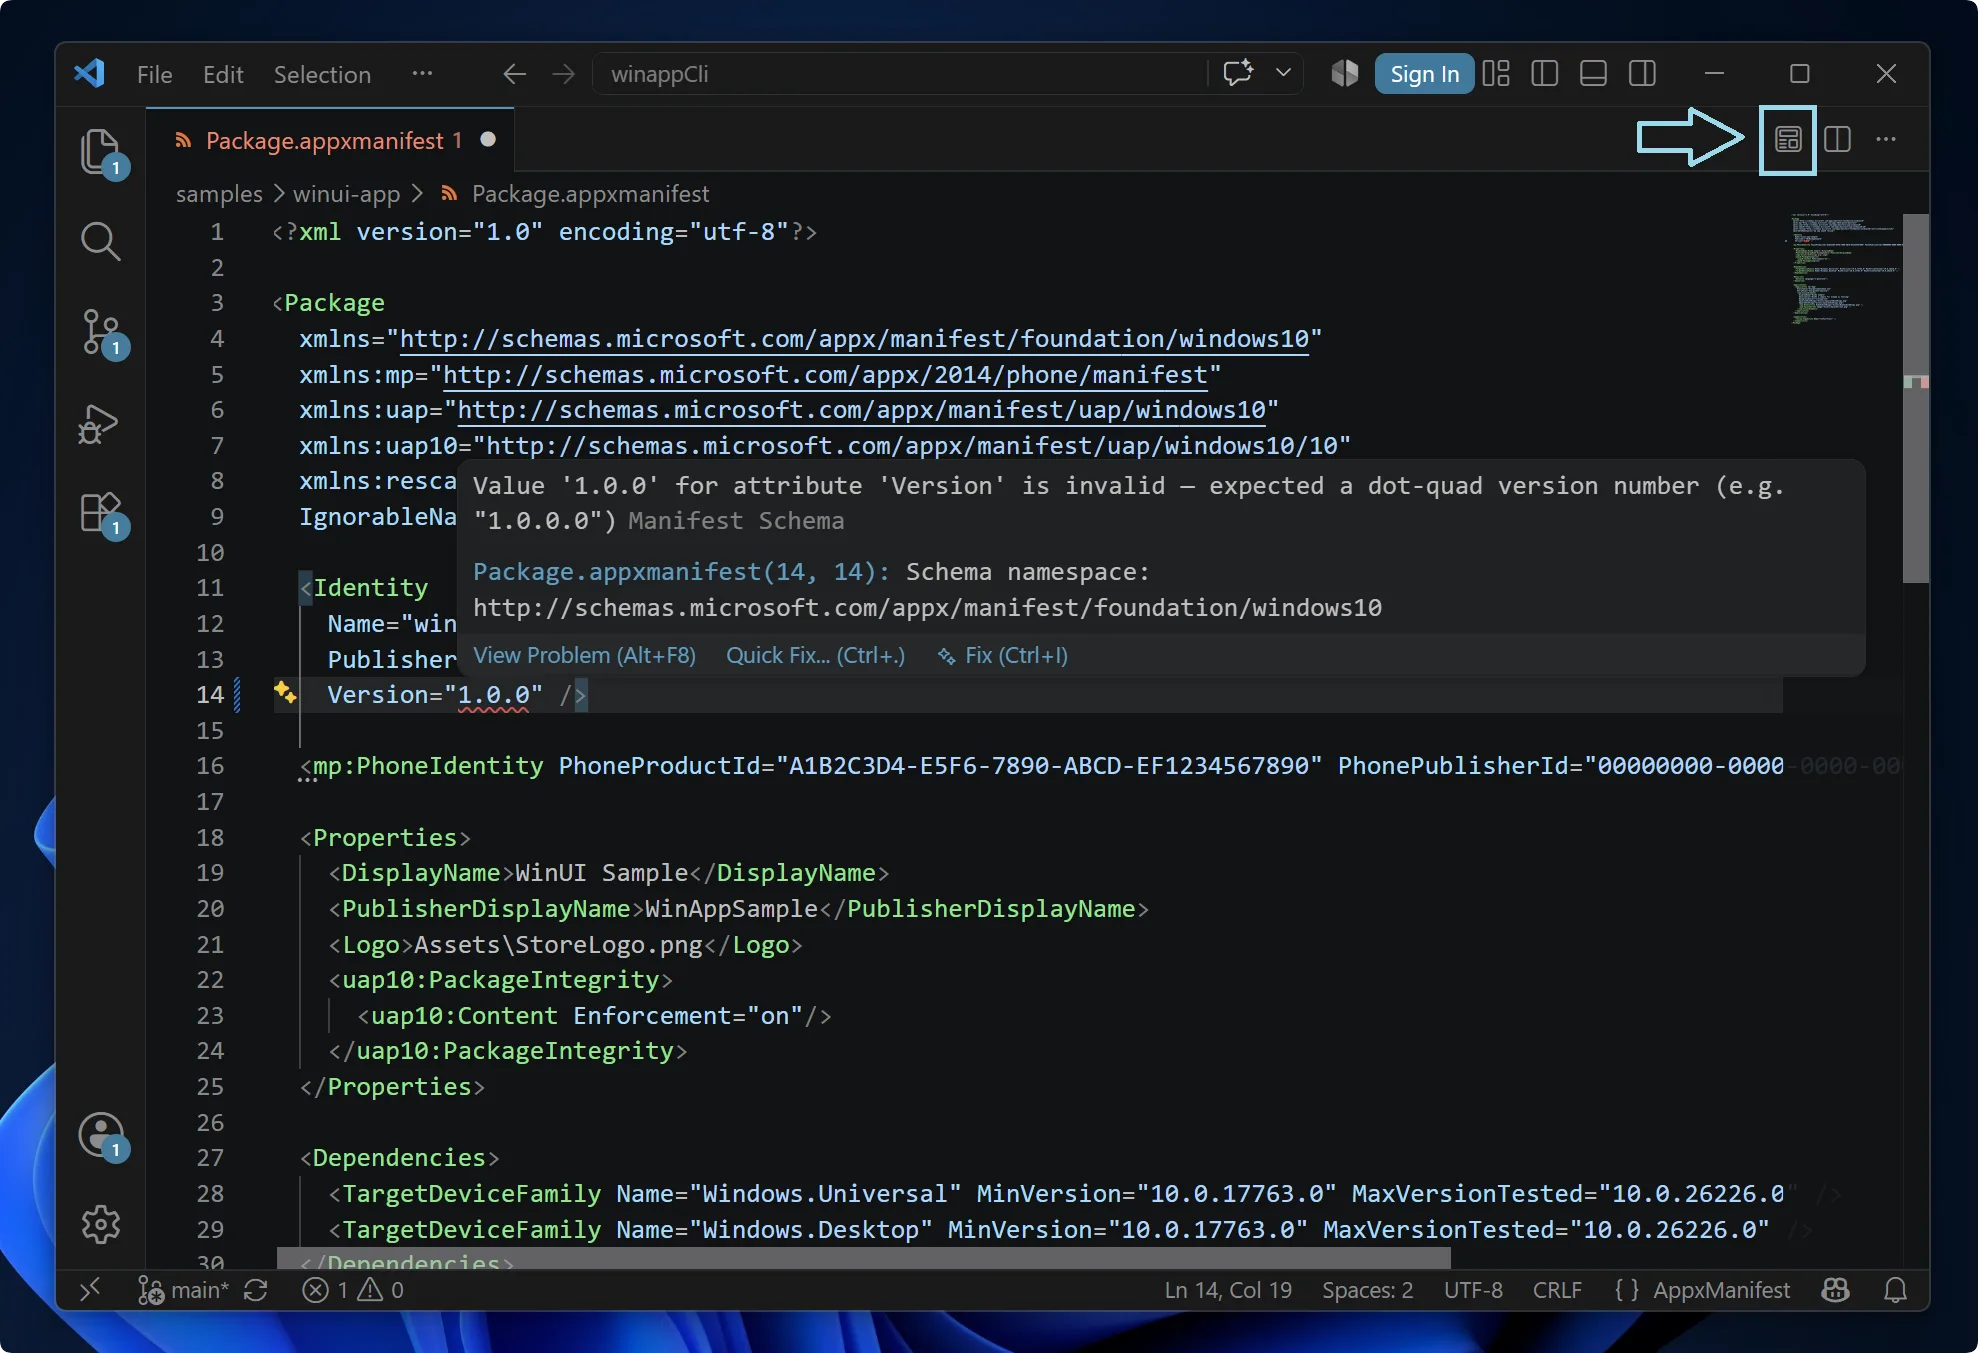Click the VS Code logo icon
The image size is (1978, 1353).
[90, 73]
